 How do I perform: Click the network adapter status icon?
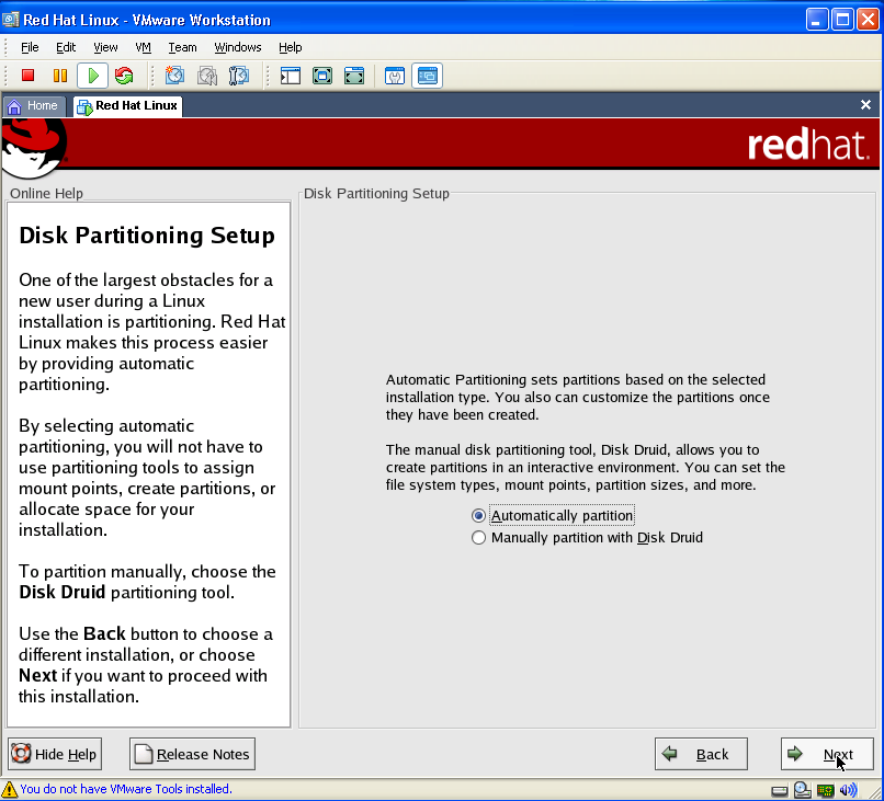[826, 790]
